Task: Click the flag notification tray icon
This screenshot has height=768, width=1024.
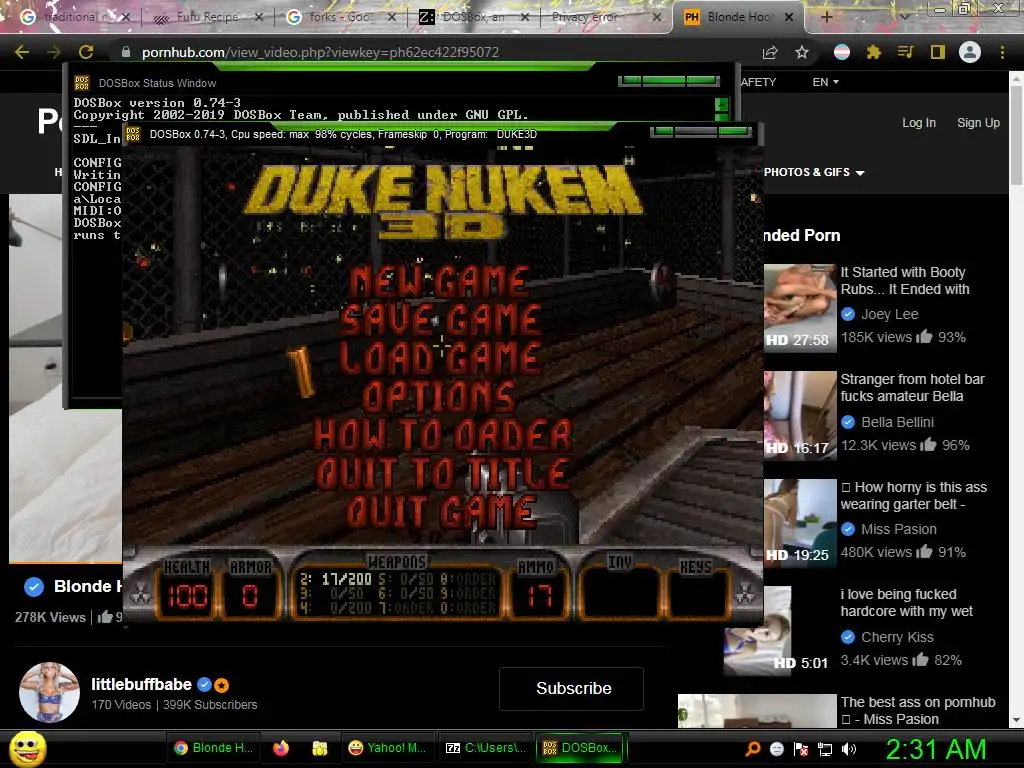Action: pos(801,749)
